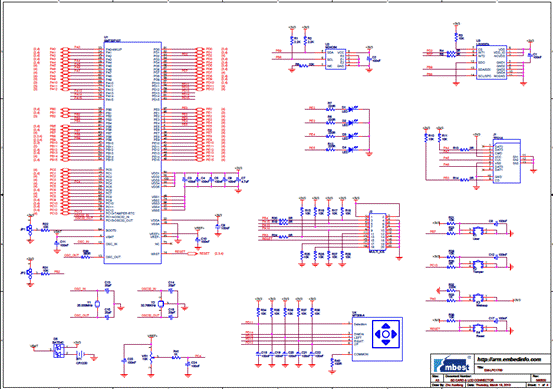Click the JP1 jumper near BOOT0
The width and height of the screenshot is (553, 389).
tap(30, 230)
